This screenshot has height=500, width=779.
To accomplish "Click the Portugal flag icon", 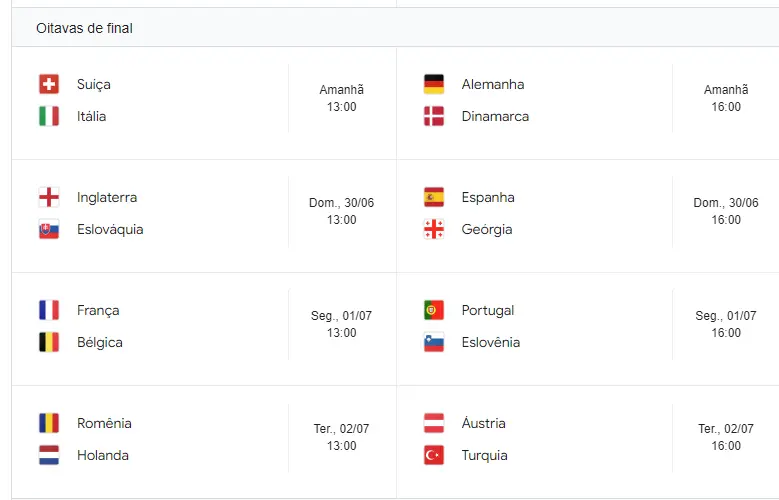I will (x=434, y=310).
